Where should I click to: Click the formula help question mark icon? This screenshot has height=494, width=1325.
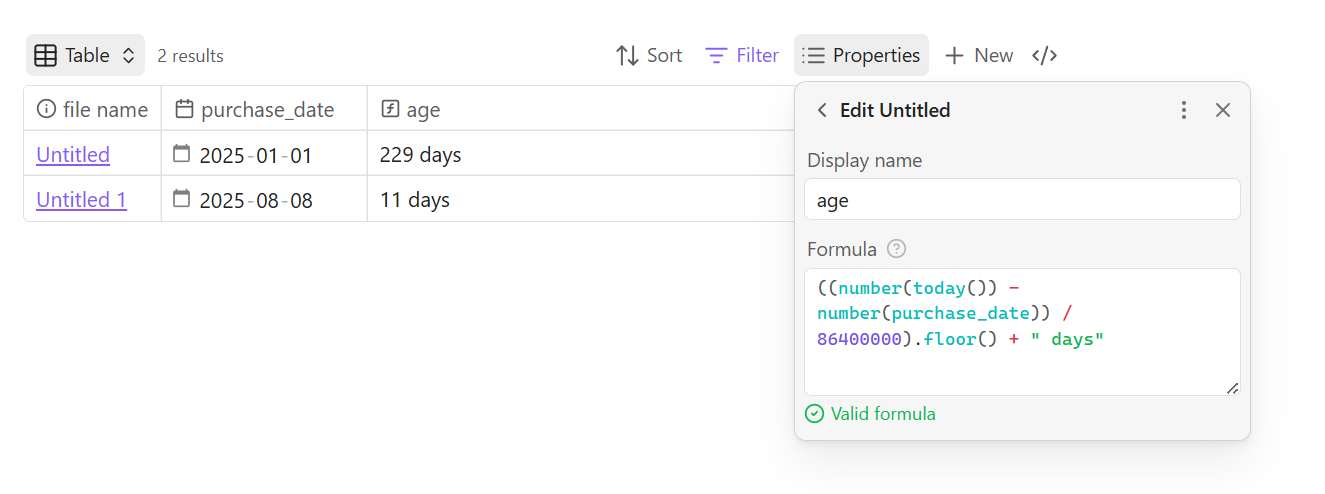[897, 249]
